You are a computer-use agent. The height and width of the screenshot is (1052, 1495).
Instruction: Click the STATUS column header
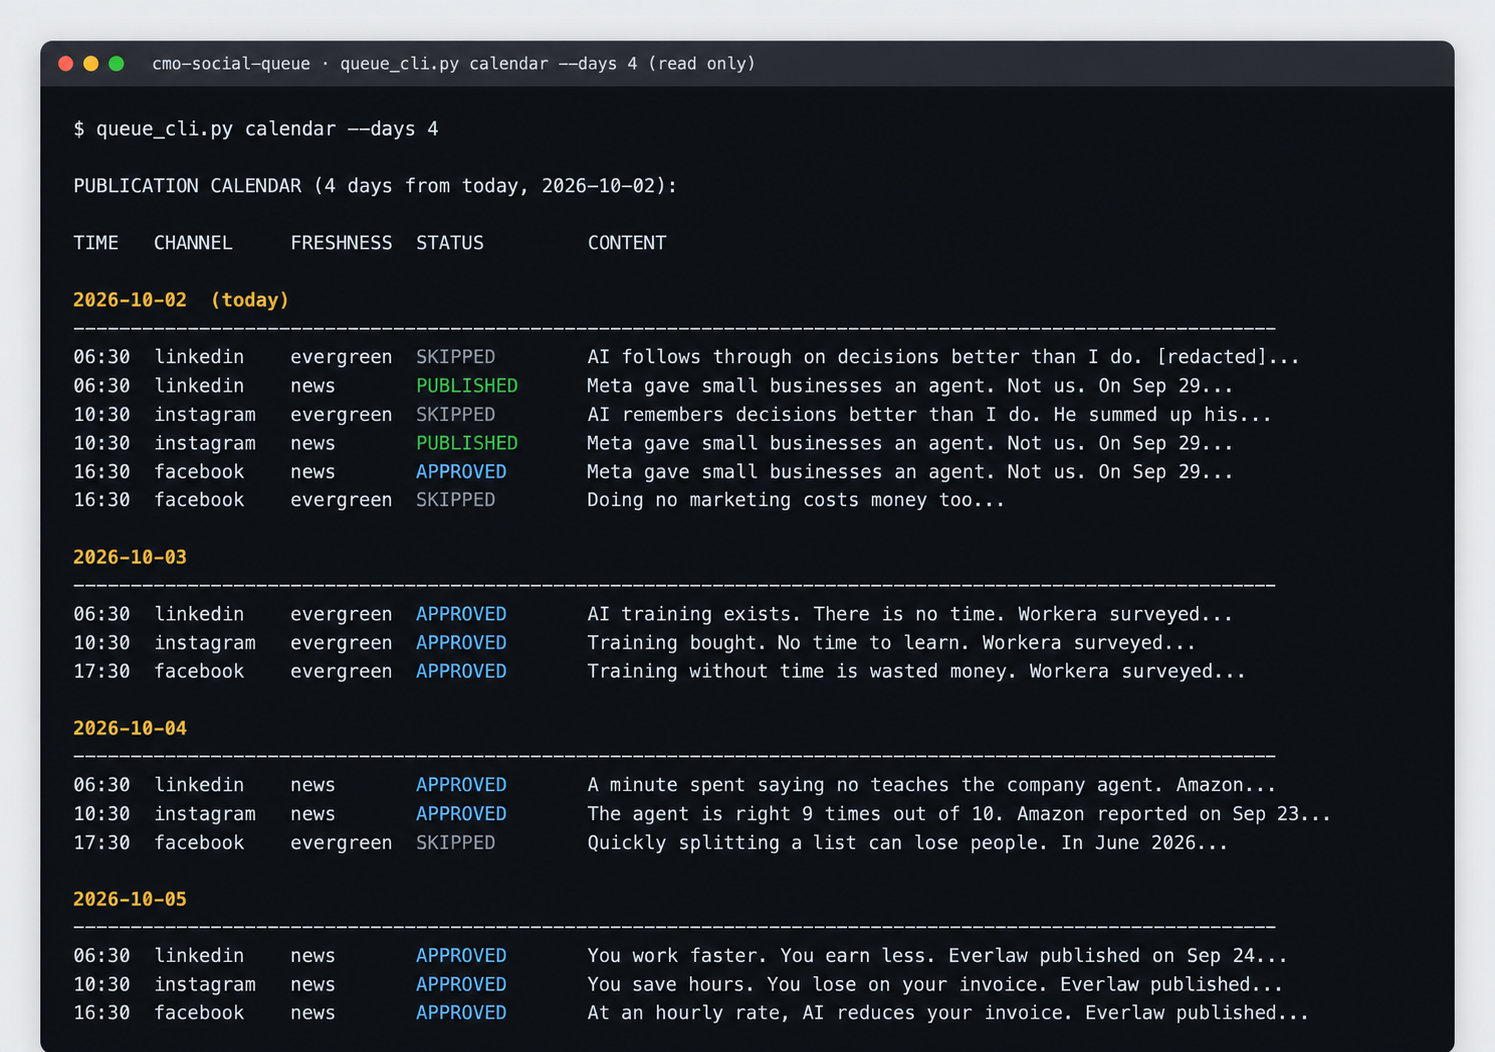[450, 243]
